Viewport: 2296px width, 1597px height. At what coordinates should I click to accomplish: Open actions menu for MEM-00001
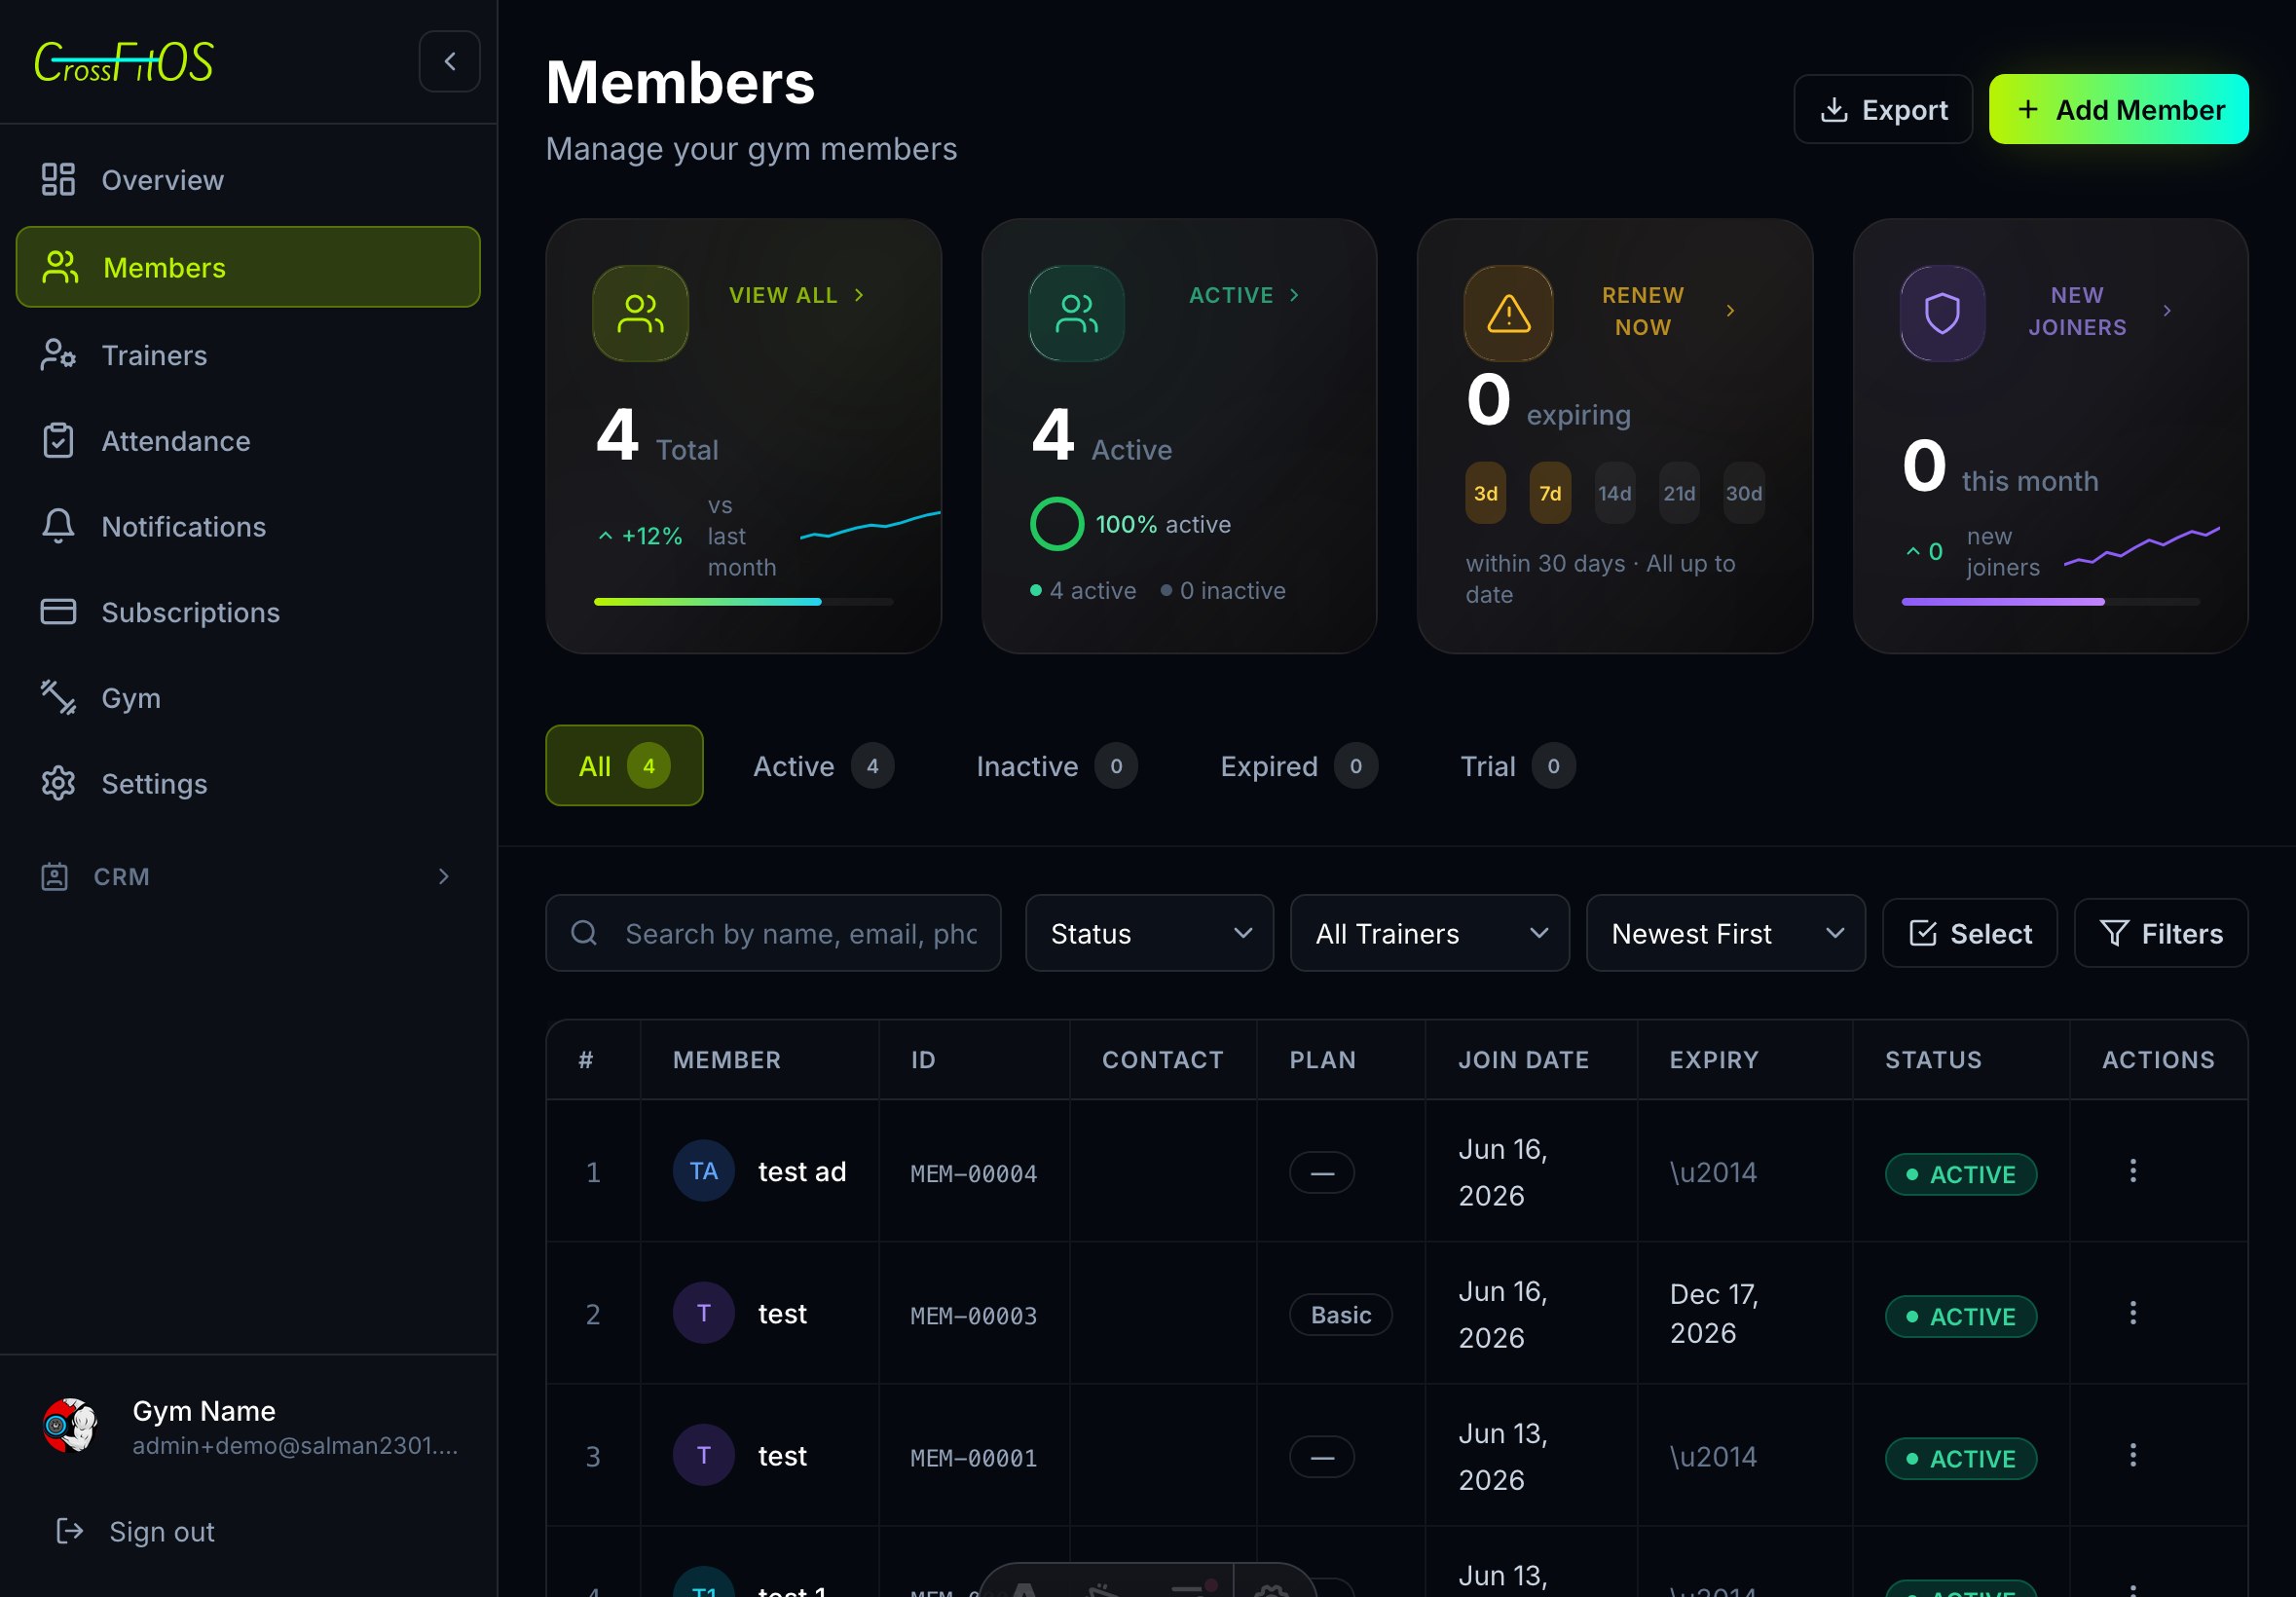(x=2132, y=1455)
